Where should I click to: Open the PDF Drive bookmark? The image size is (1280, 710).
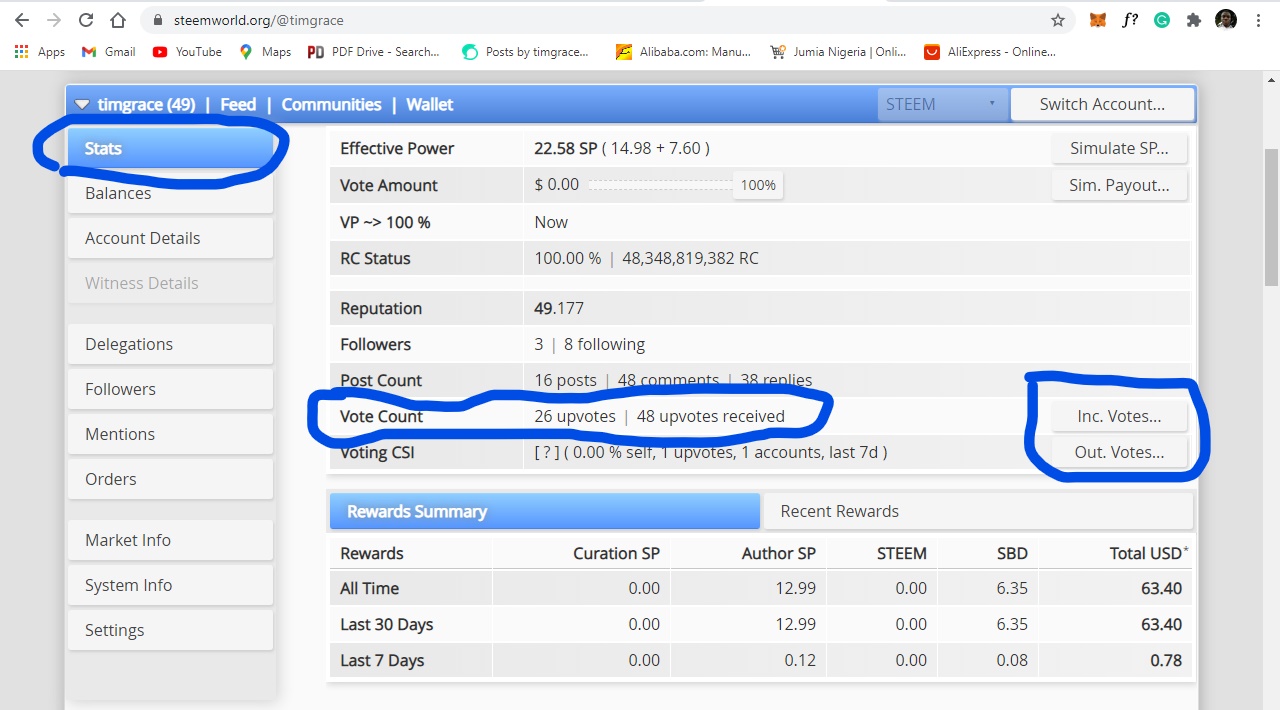click(373, 52)
